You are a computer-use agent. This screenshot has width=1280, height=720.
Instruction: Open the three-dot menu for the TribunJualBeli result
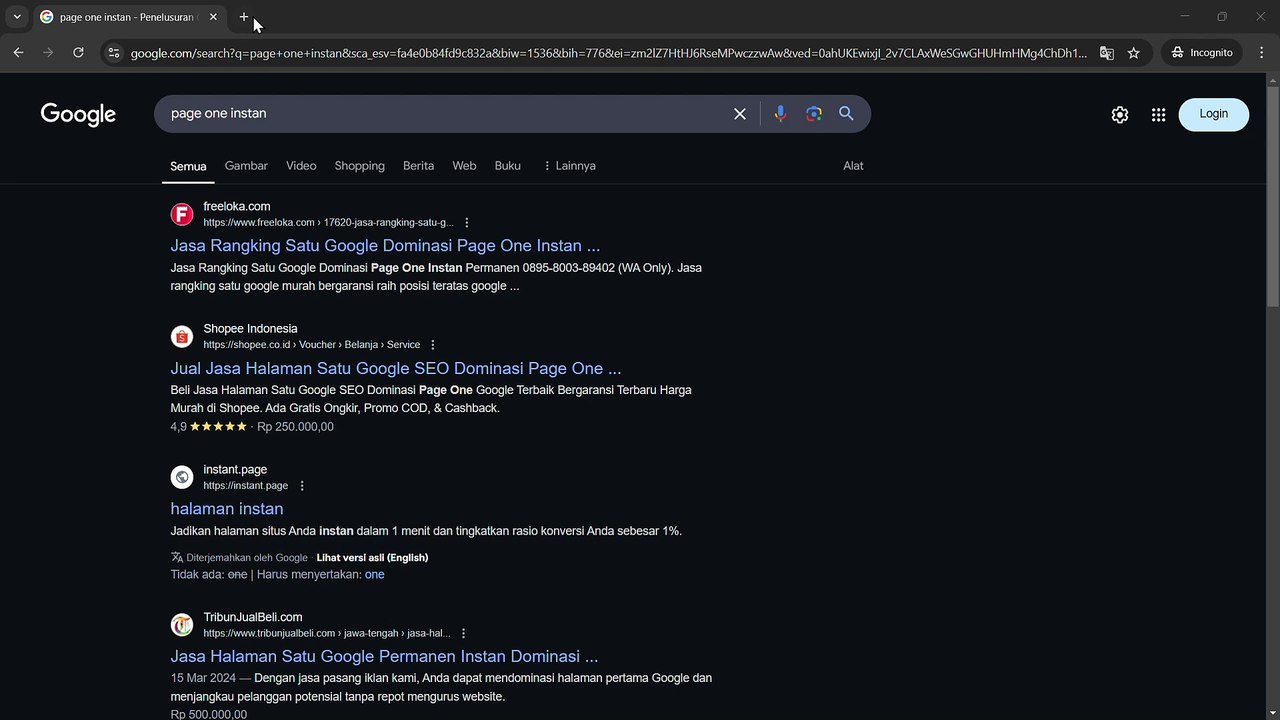[x=463, y=634]
